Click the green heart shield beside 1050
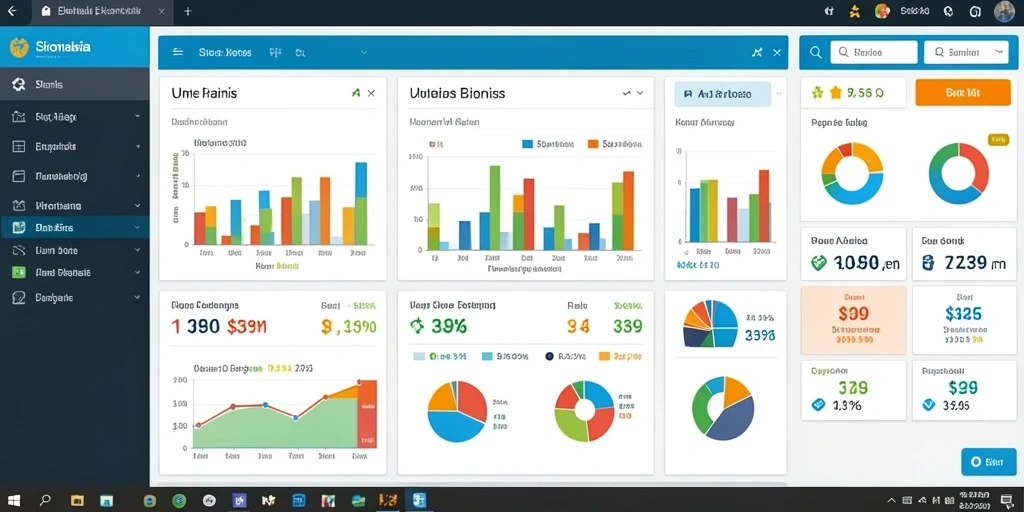1024x512 pixels. [x=818, y=263]
